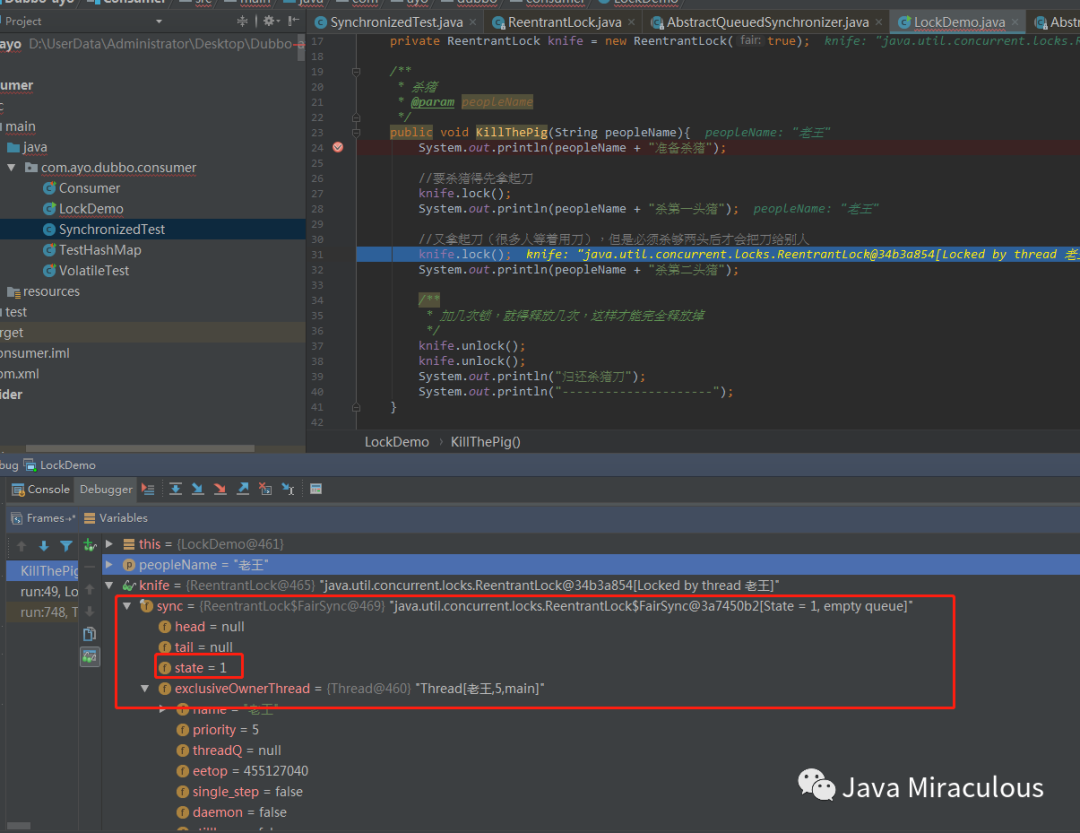Click the Remove Watch minus icon

90,567
